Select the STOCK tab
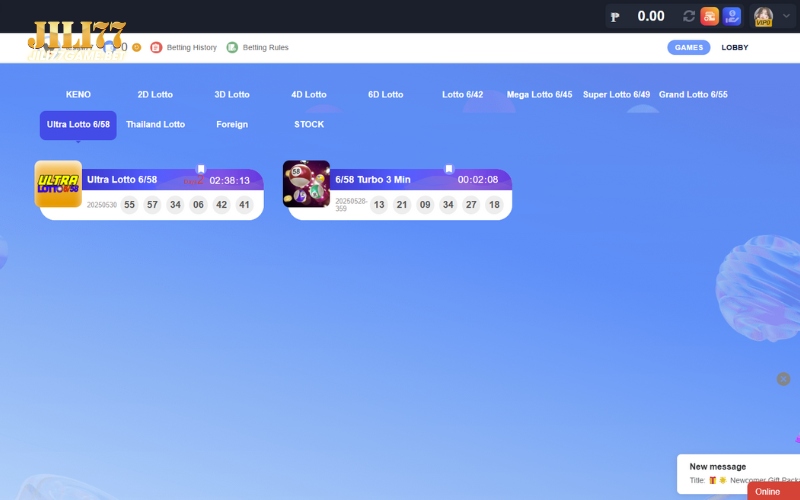Viewport: 800px width, 500px height. [309, 124]
